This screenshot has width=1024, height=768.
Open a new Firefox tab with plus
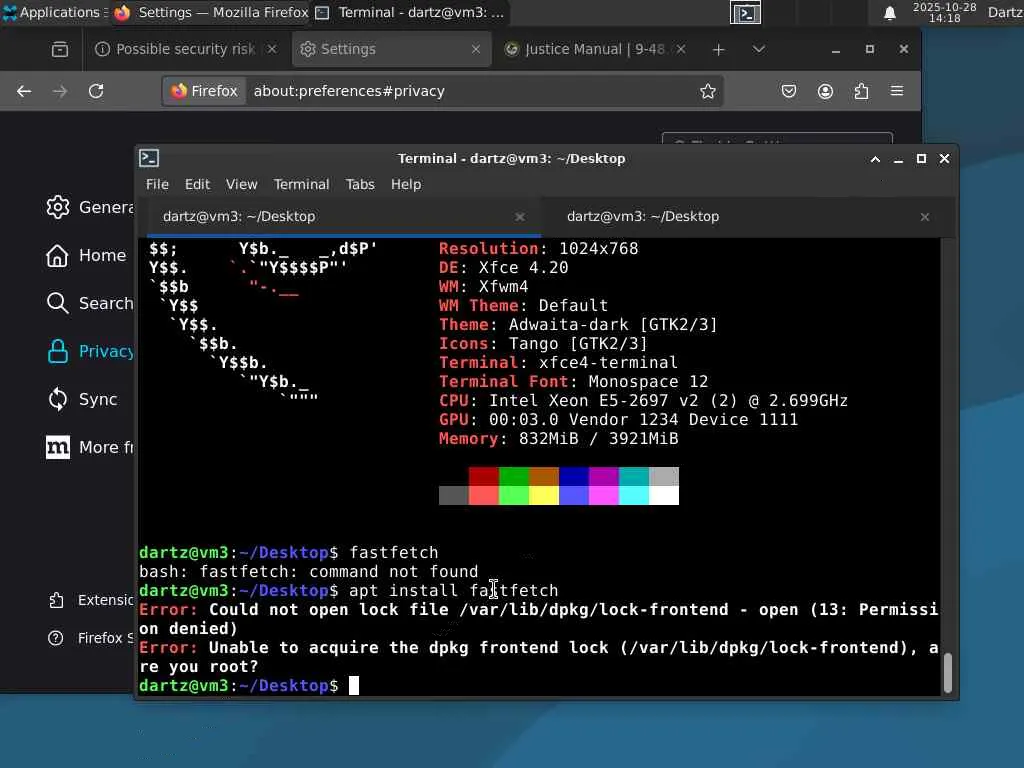tap(718, 50)
